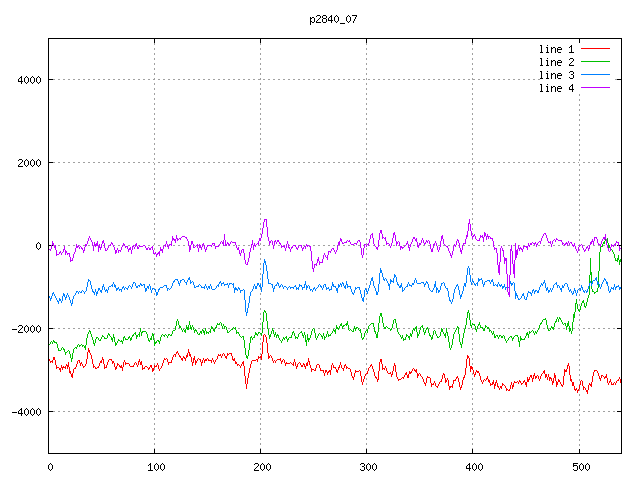Click the line 4 legend color sample
This screenshot has height=480, width=640.
click(595, 88)
